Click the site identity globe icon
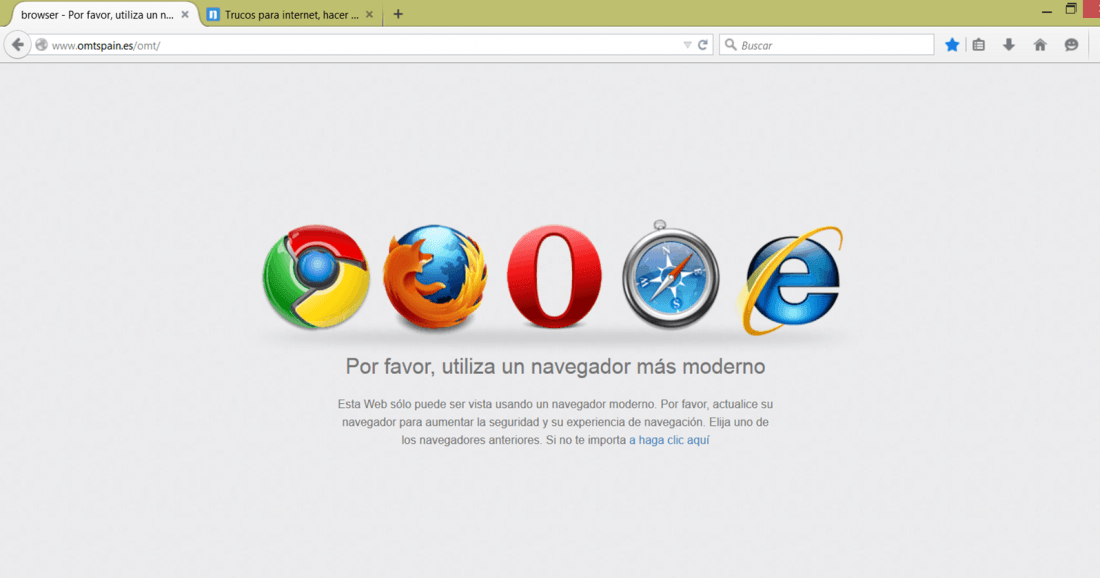This screenshot has width=1100, height=578. point(41,45)
